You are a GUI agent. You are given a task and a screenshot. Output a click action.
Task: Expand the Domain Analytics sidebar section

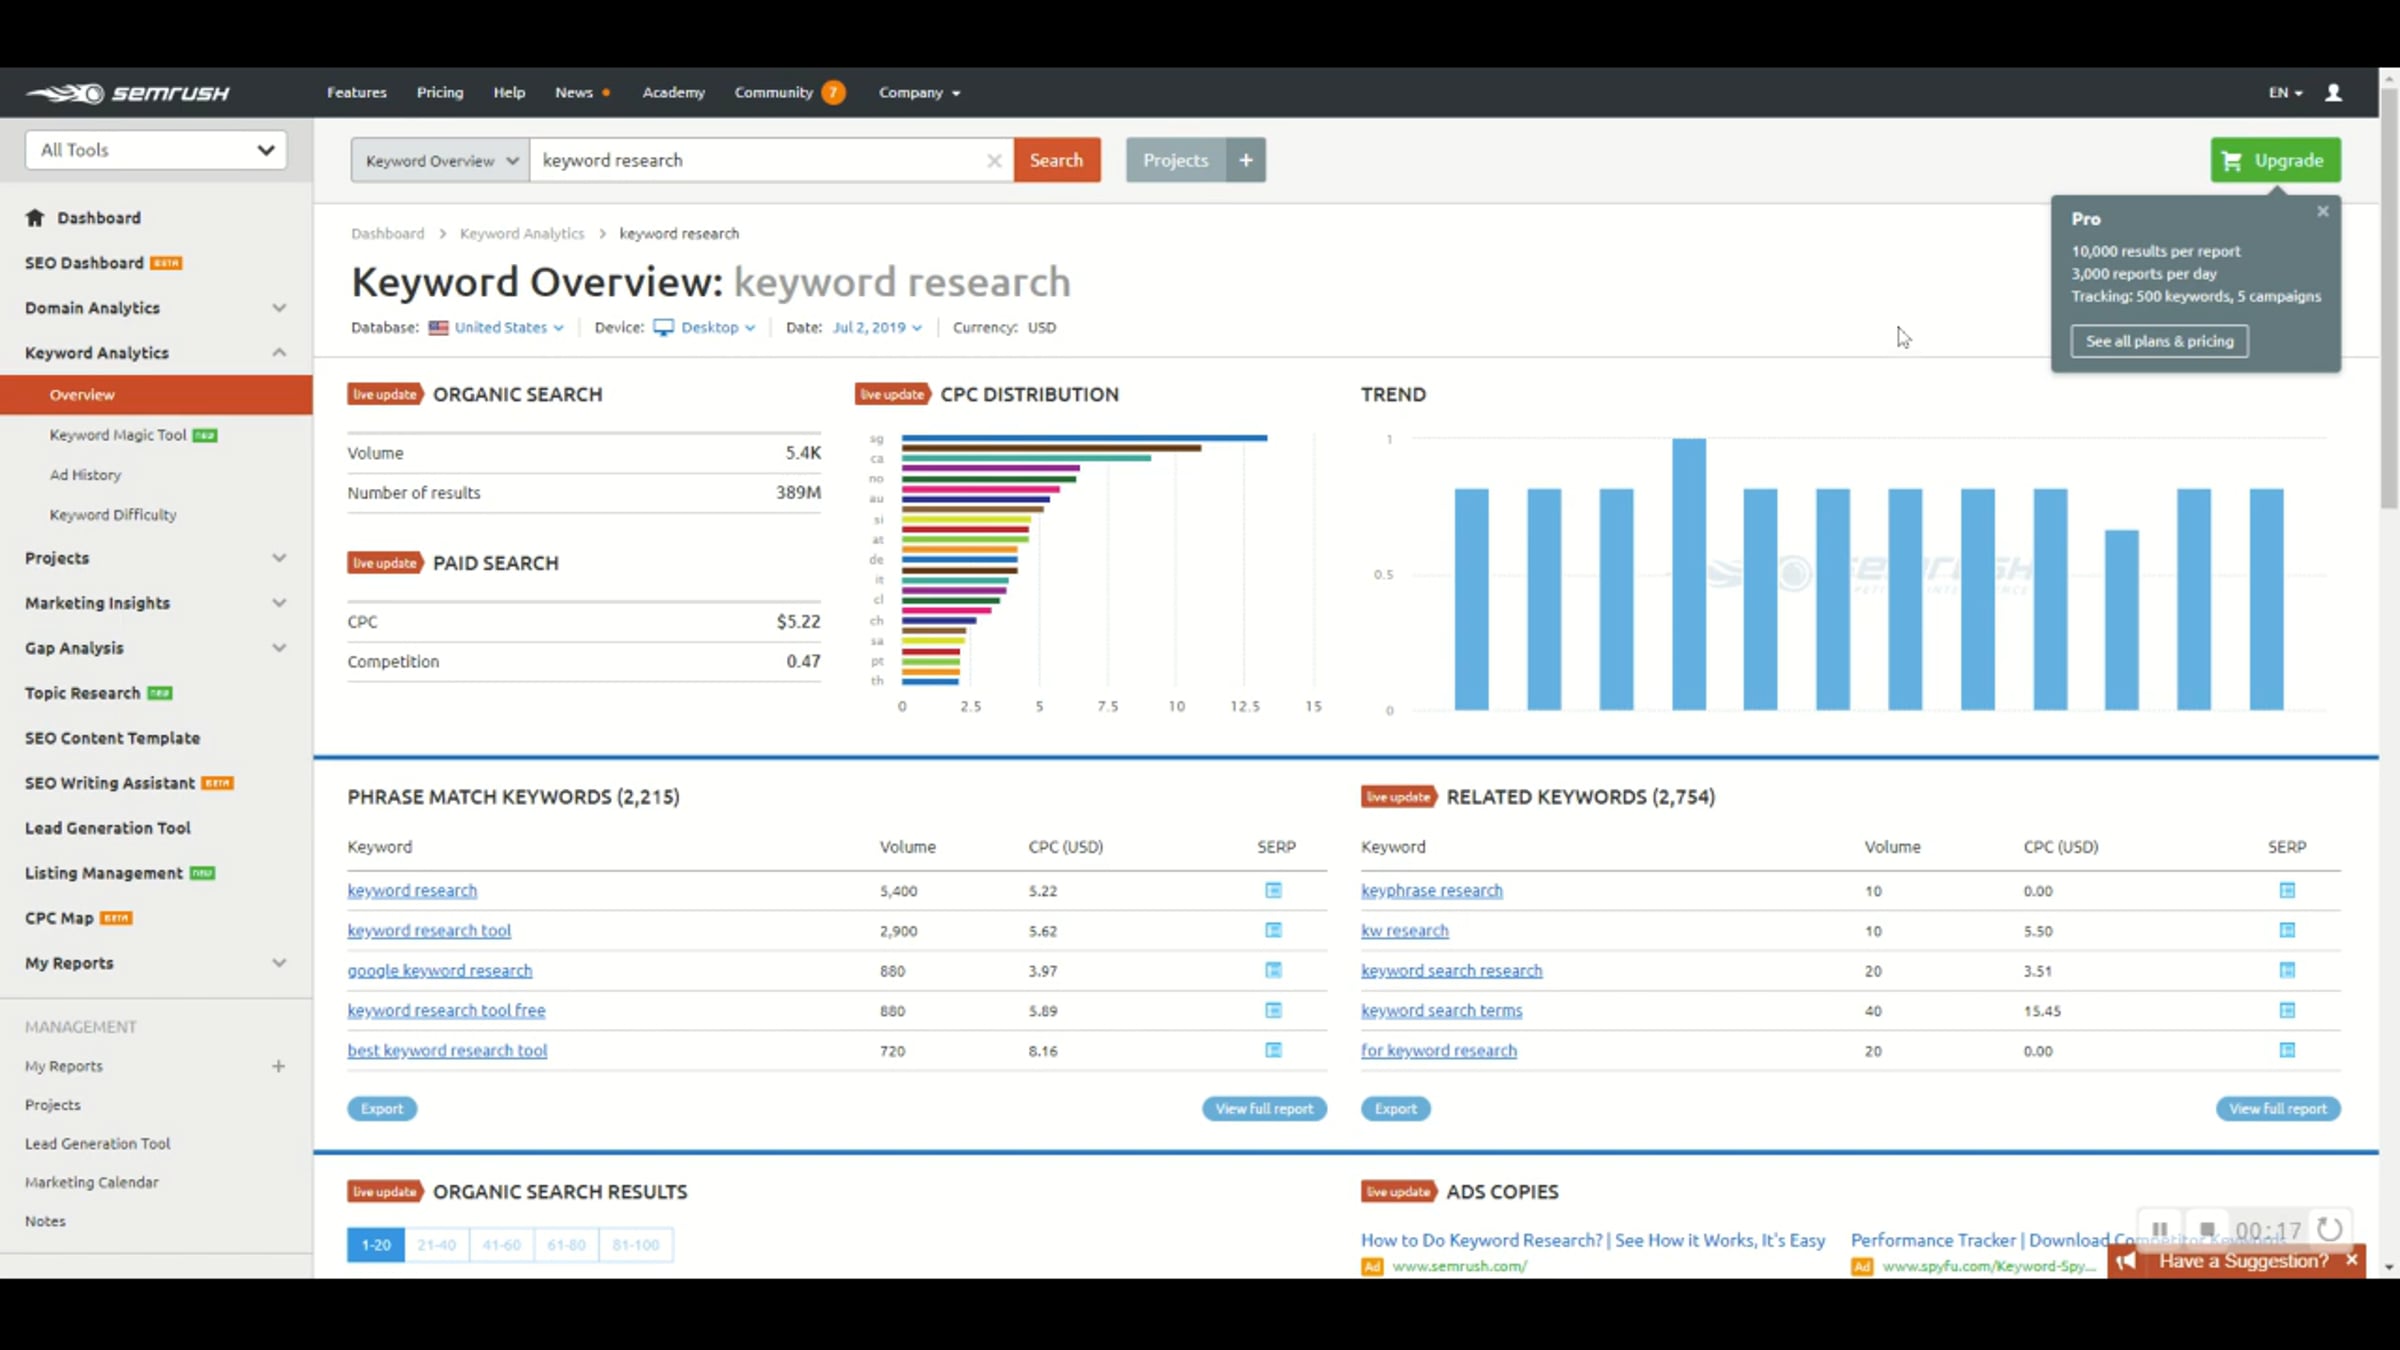click(x=279, y=308)
